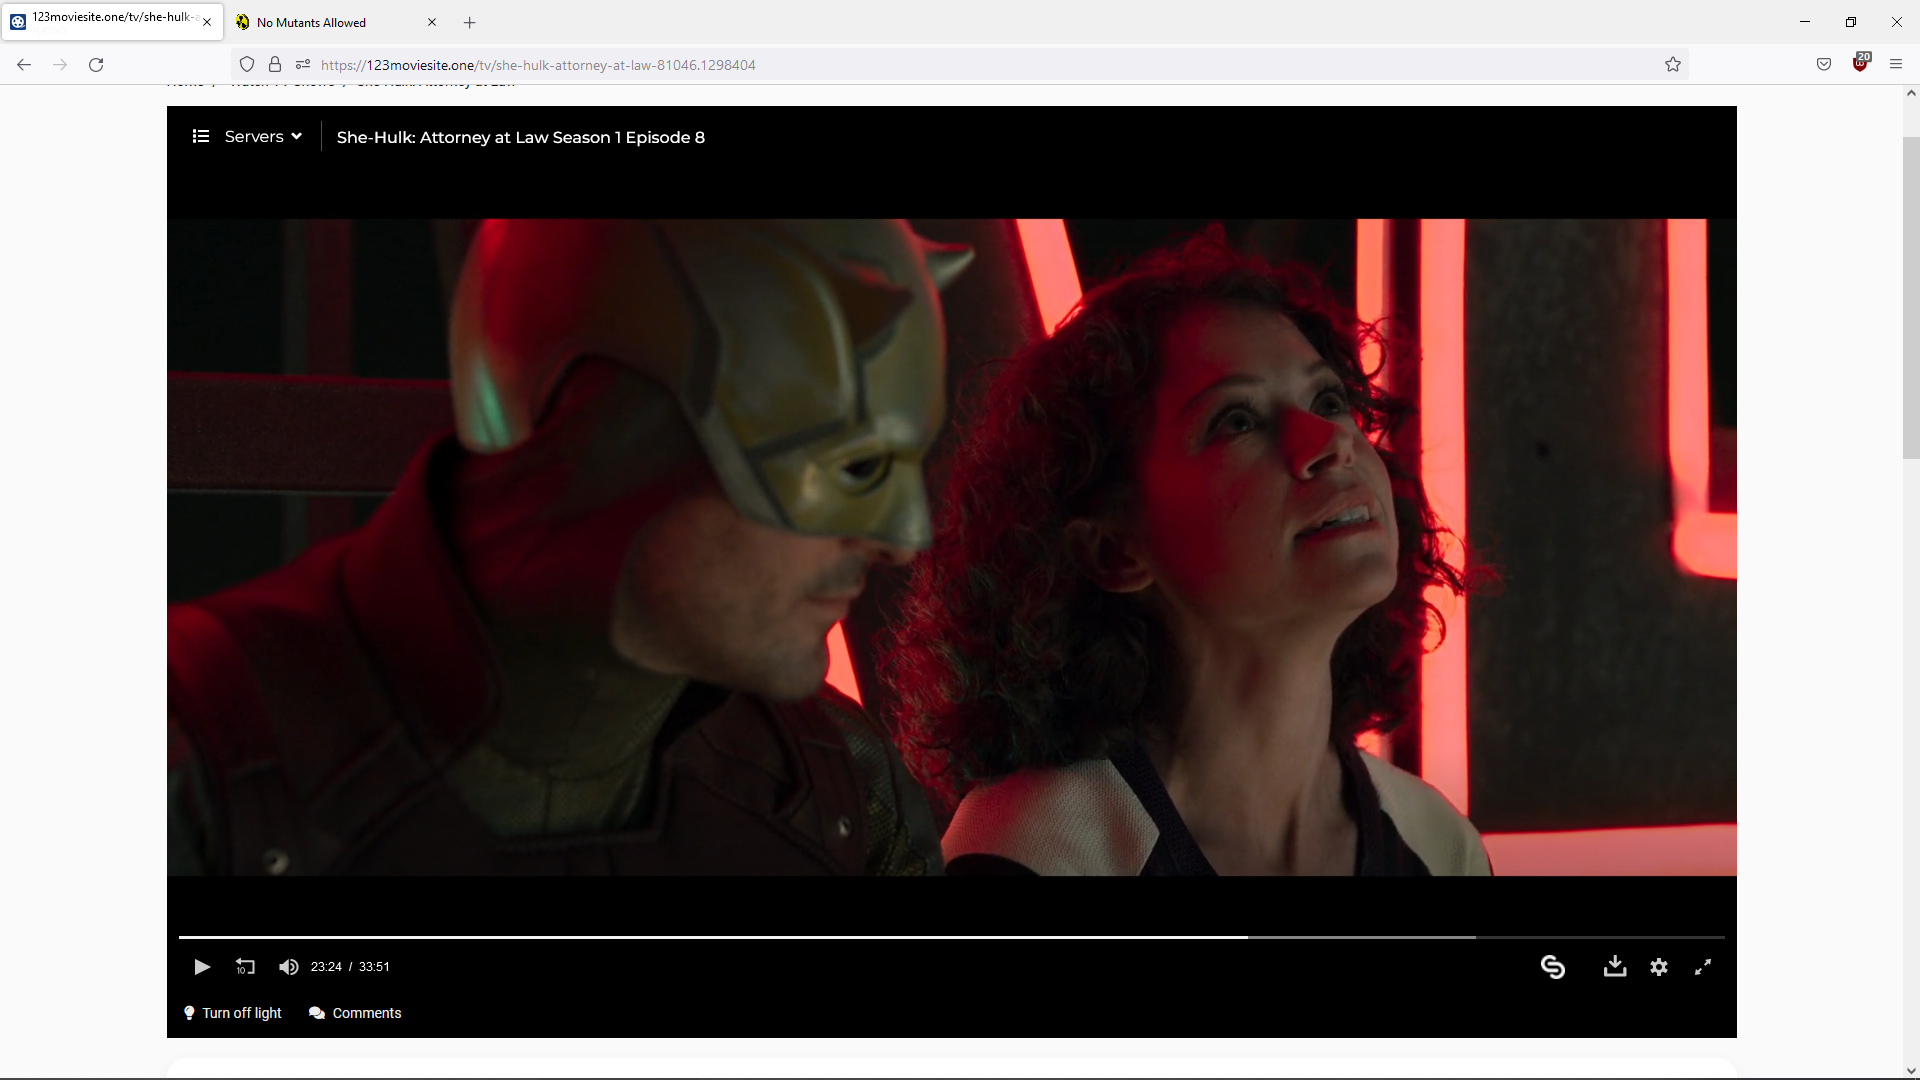Go forward in browser history
The height and width of the screenshot is (1080, 1920).
(x=60, y=65)
